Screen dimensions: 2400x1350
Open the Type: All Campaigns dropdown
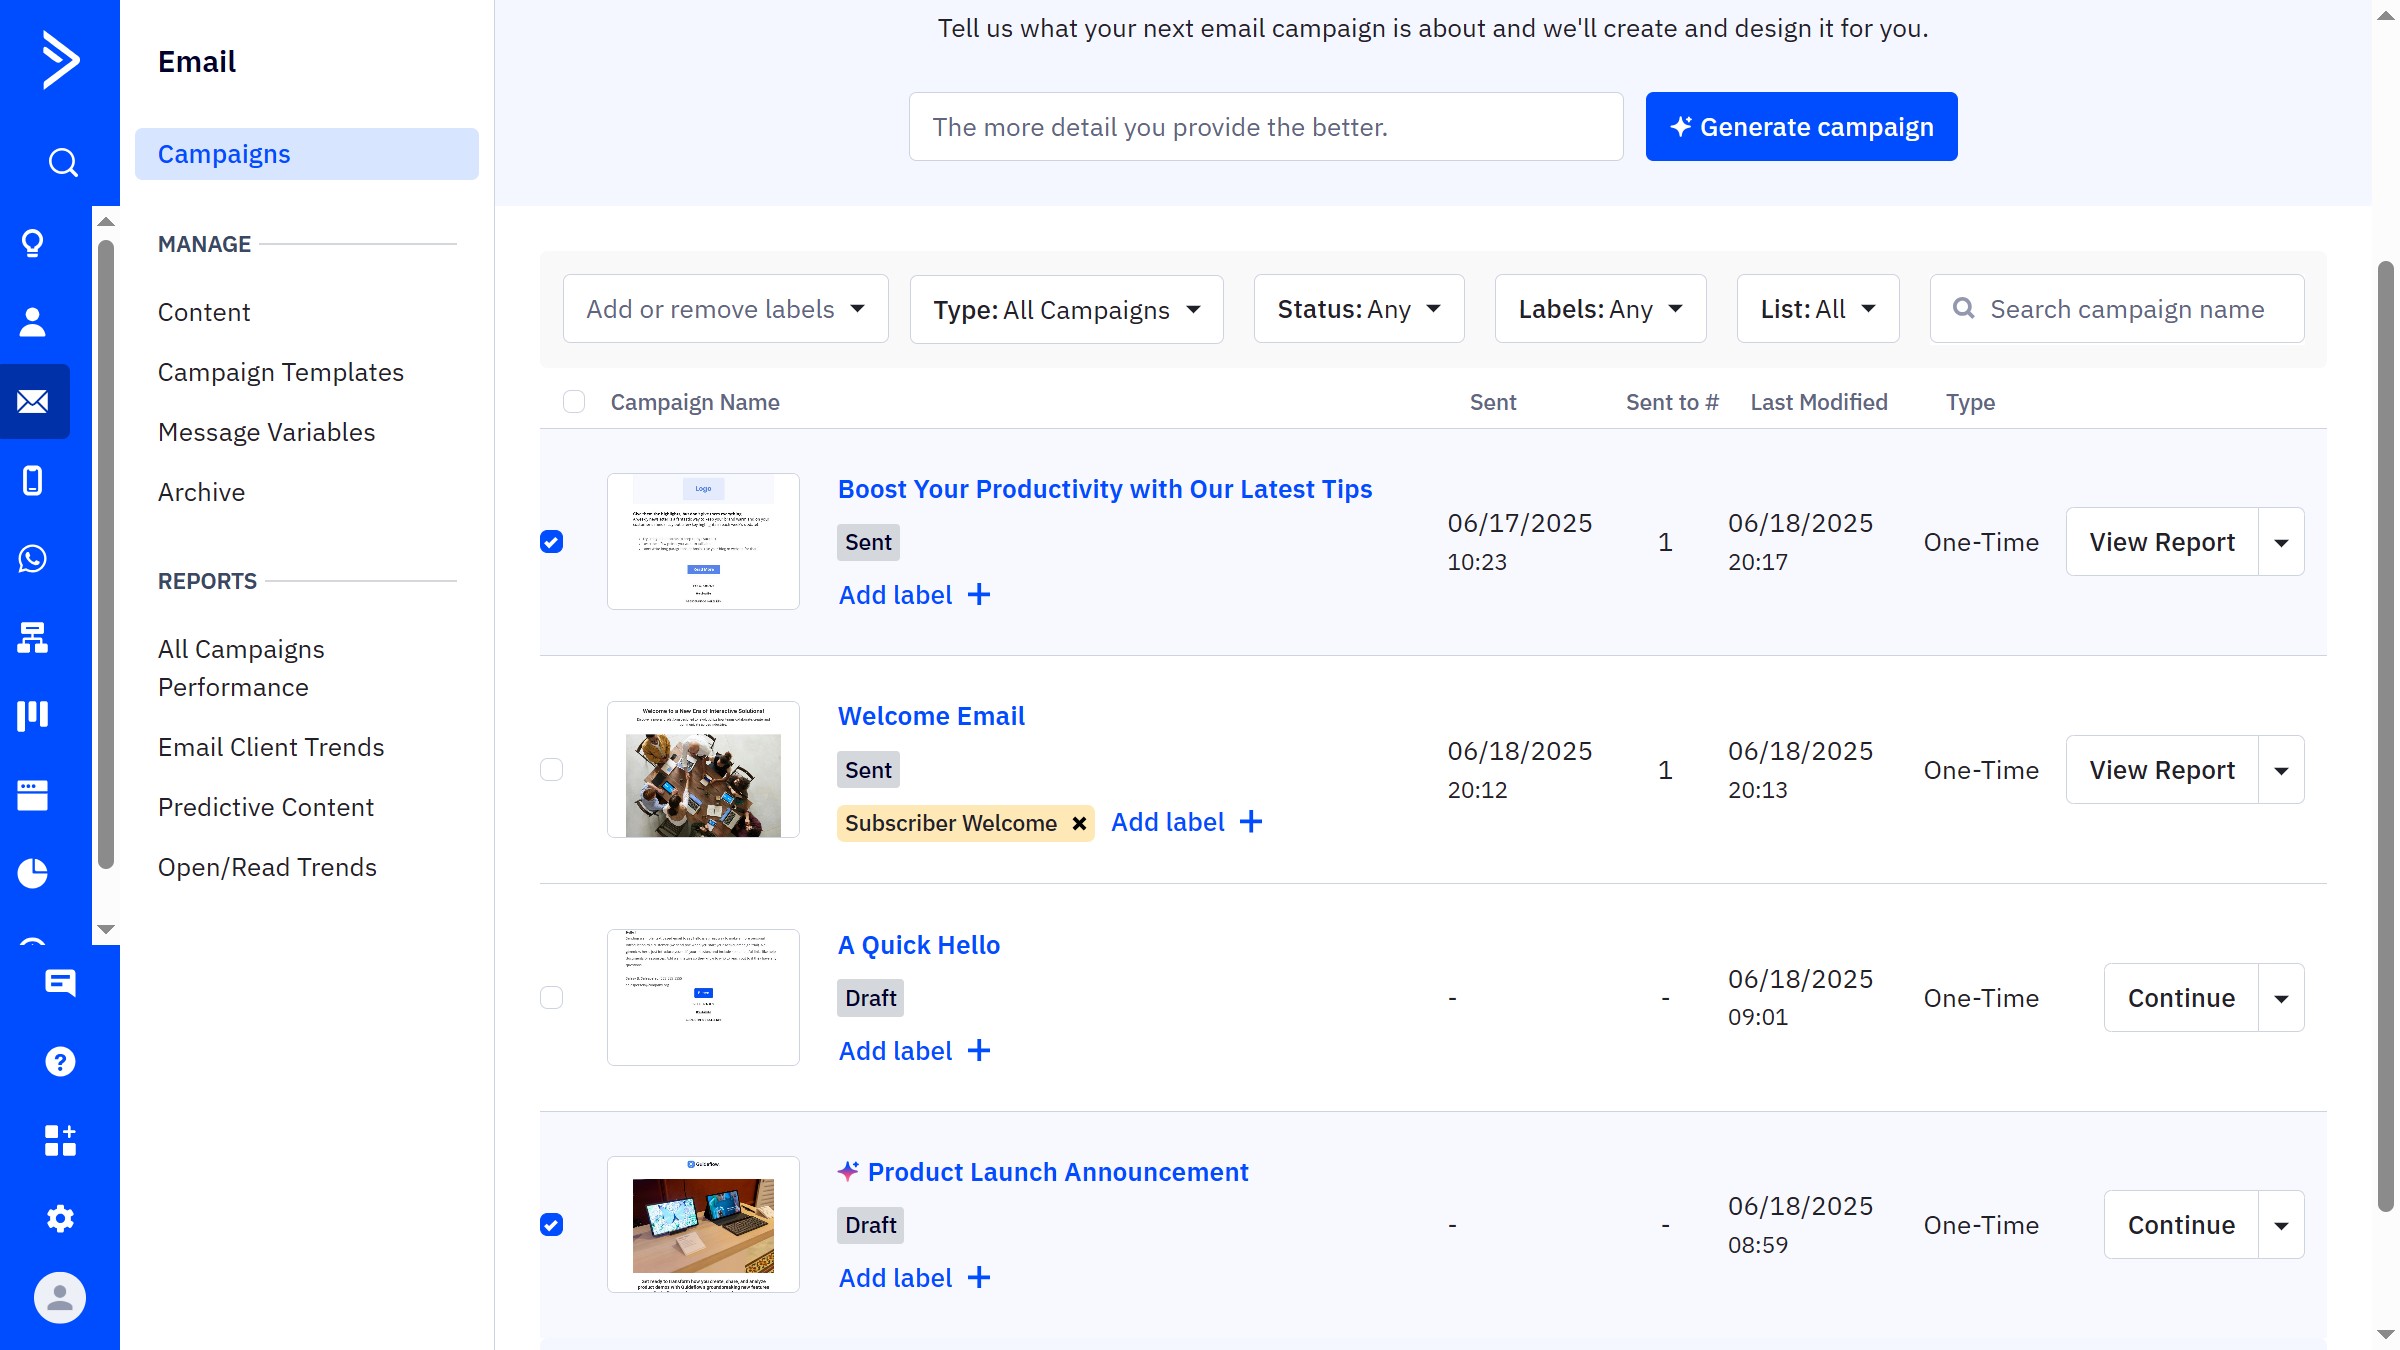1066,310
